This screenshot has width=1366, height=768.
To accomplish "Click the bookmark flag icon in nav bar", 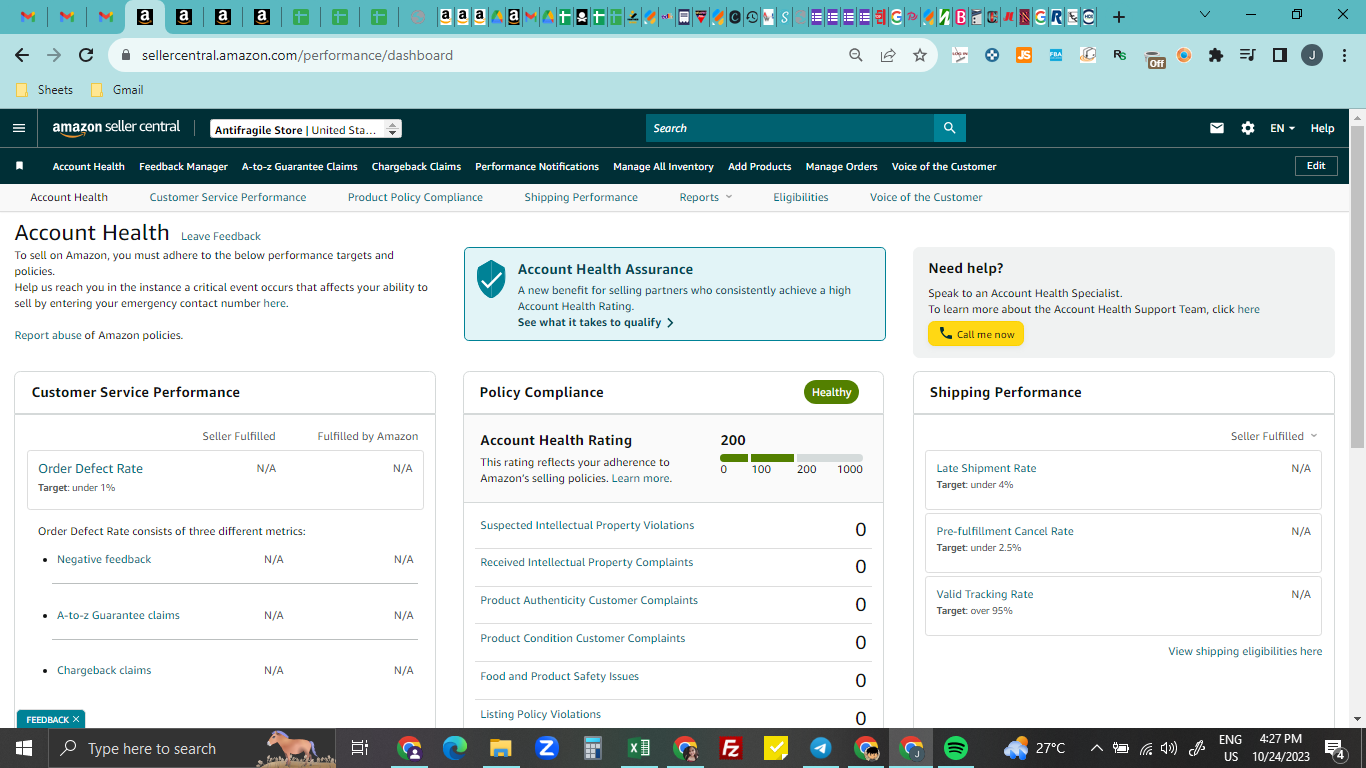I will [x=19, y=166].
